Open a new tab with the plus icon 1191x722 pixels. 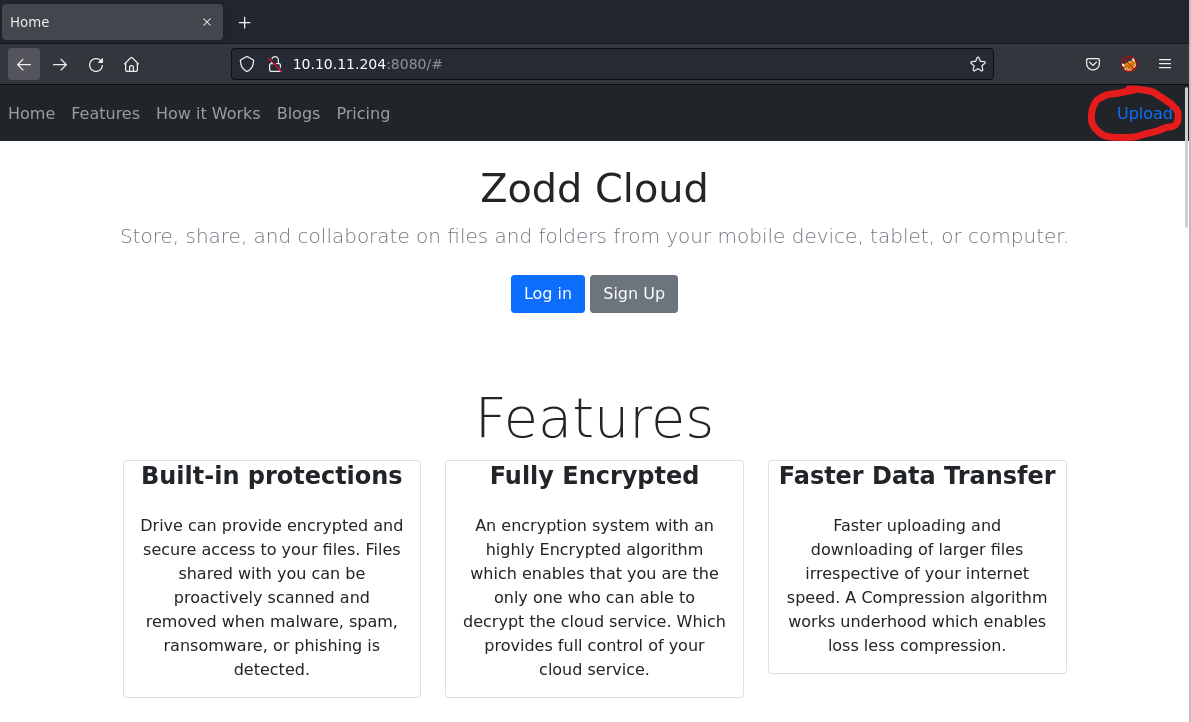(x=245, y=23)
